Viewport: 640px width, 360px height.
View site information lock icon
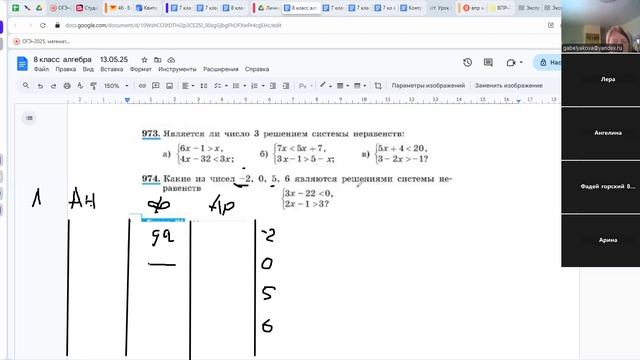click(x=58, y=25)
